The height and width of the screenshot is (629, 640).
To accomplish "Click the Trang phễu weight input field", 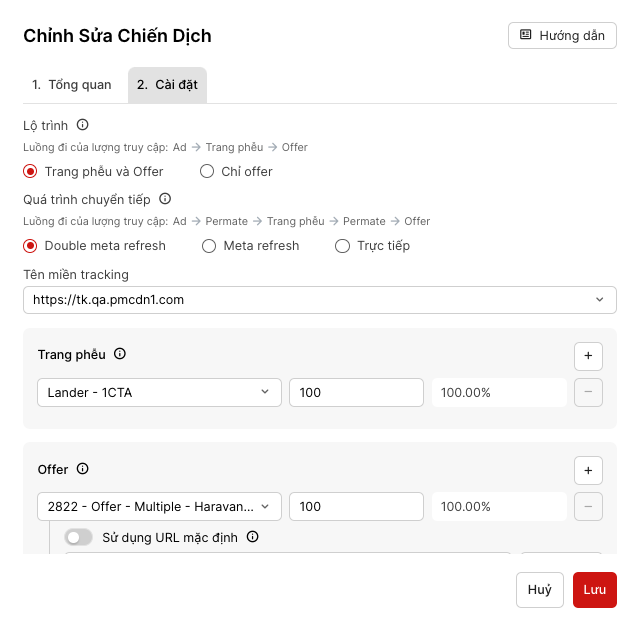I will [x=356, y=392].
